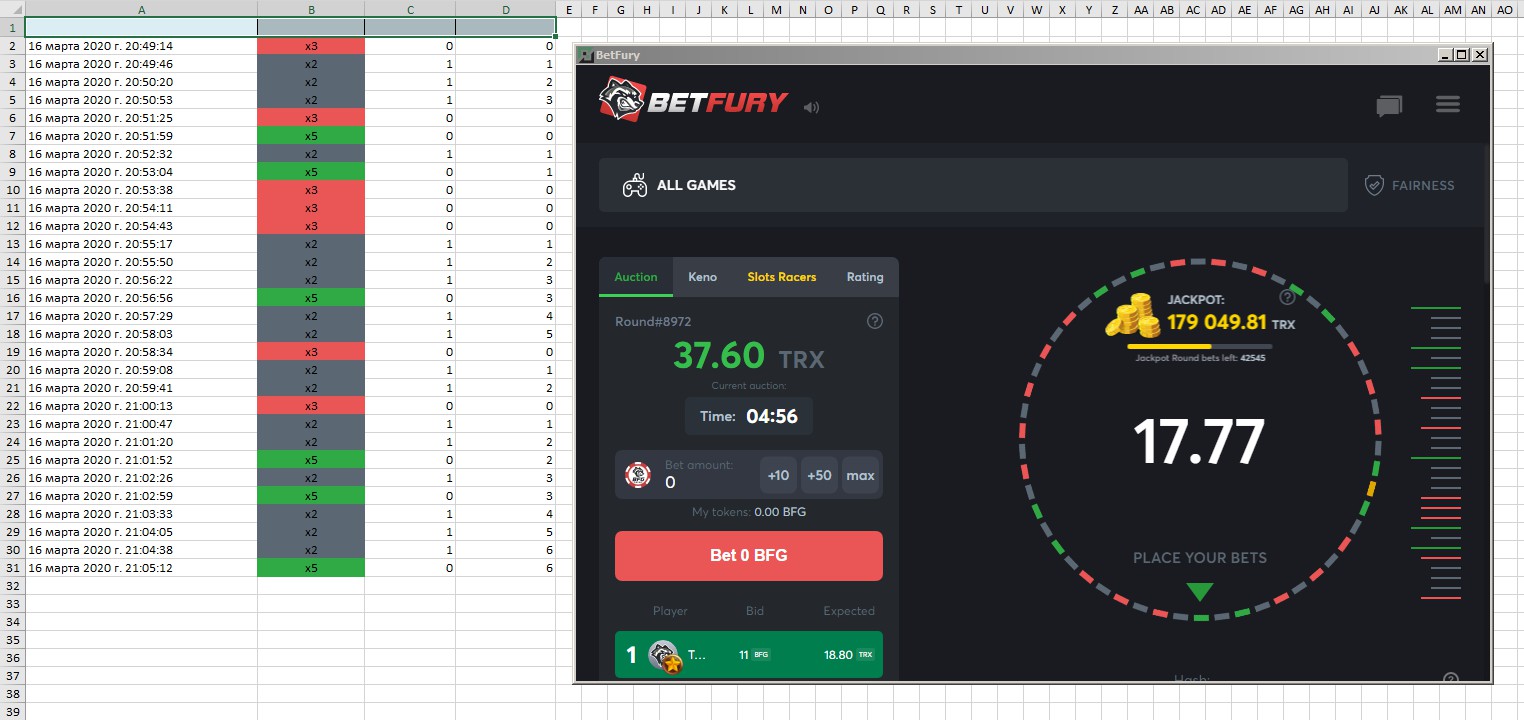Add 50 with the +50 button

tap(819, 475)
